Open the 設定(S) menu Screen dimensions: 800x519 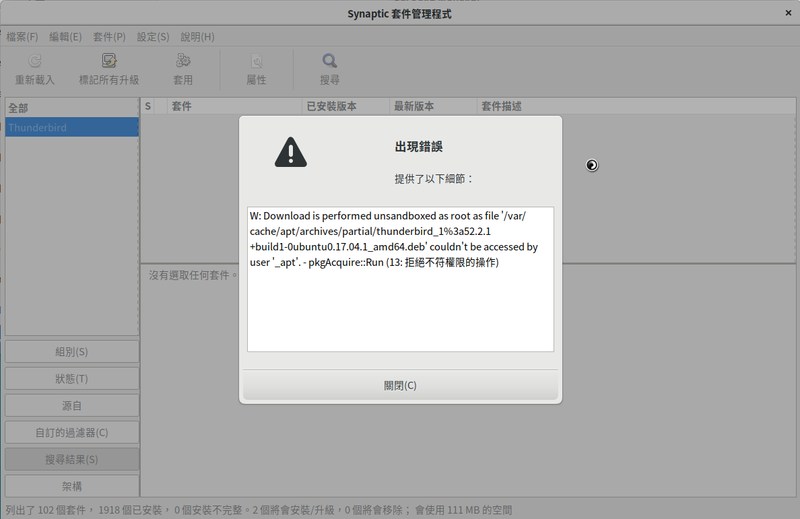coord(153,37)
